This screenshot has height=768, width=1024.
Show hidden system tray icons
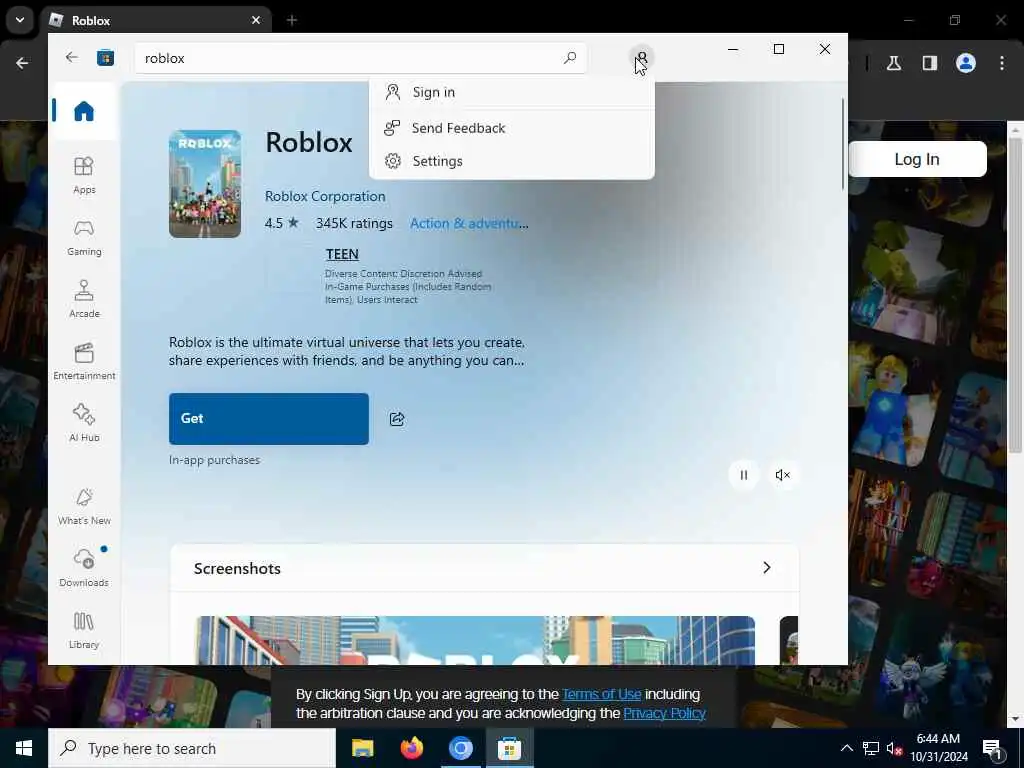846,748
